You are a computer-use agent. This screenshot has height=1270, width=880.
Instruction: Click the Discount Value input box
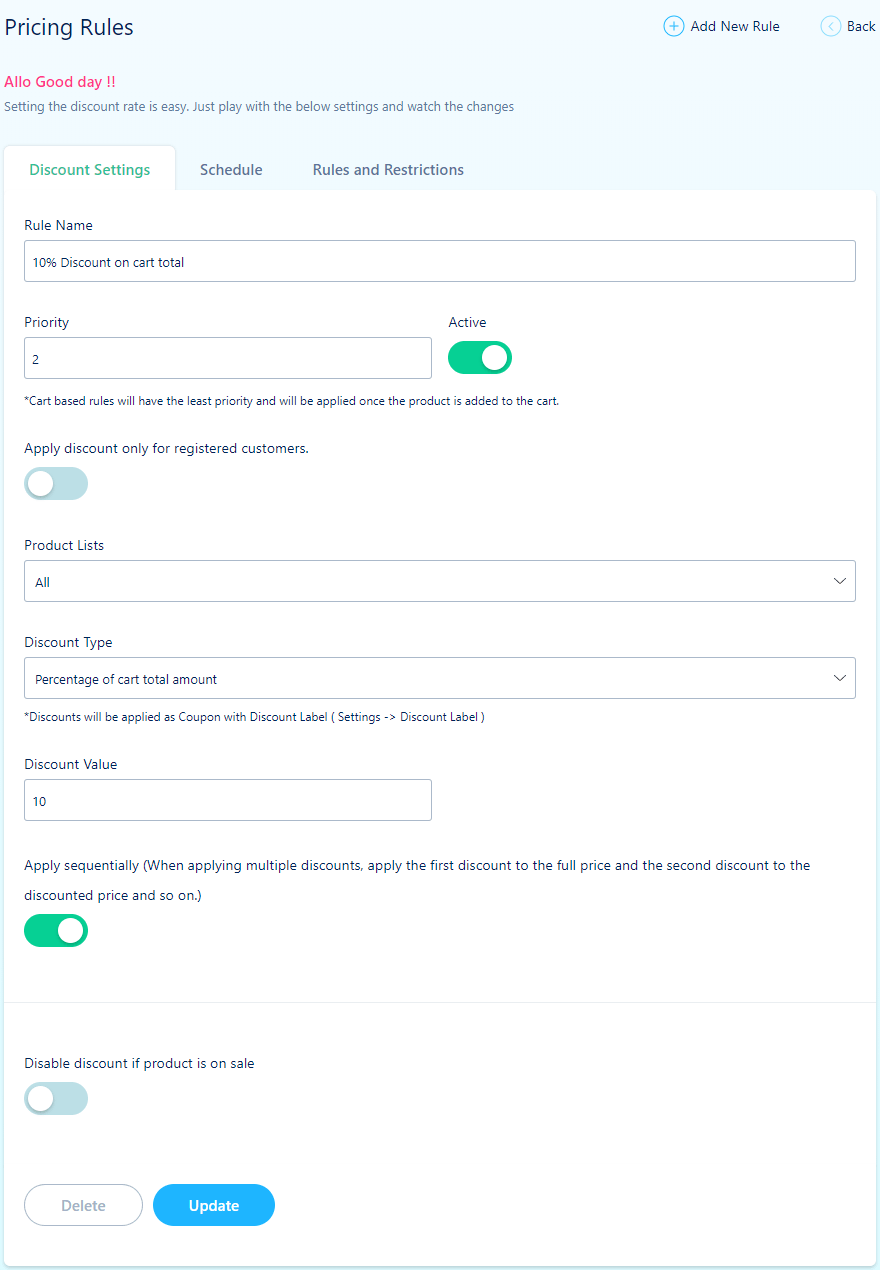(228, 801)
